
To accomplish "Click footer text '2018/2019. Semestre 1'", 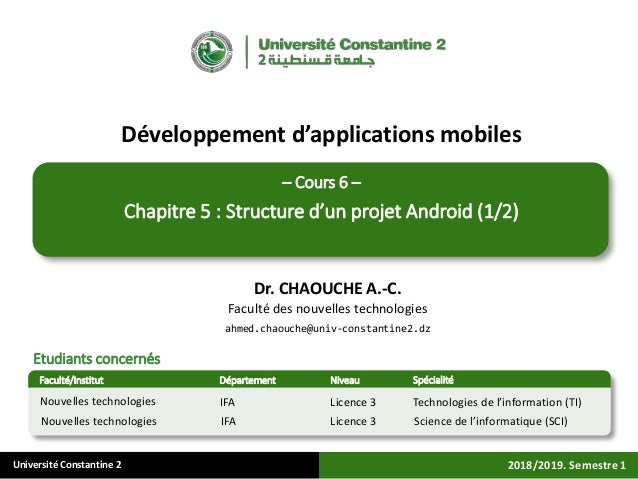I will pyautogui.click(x=566, y=465).
